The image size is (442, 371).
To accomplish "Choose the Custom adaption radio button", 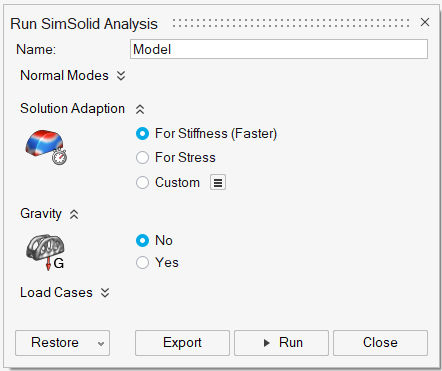I will tap(142, 182).
